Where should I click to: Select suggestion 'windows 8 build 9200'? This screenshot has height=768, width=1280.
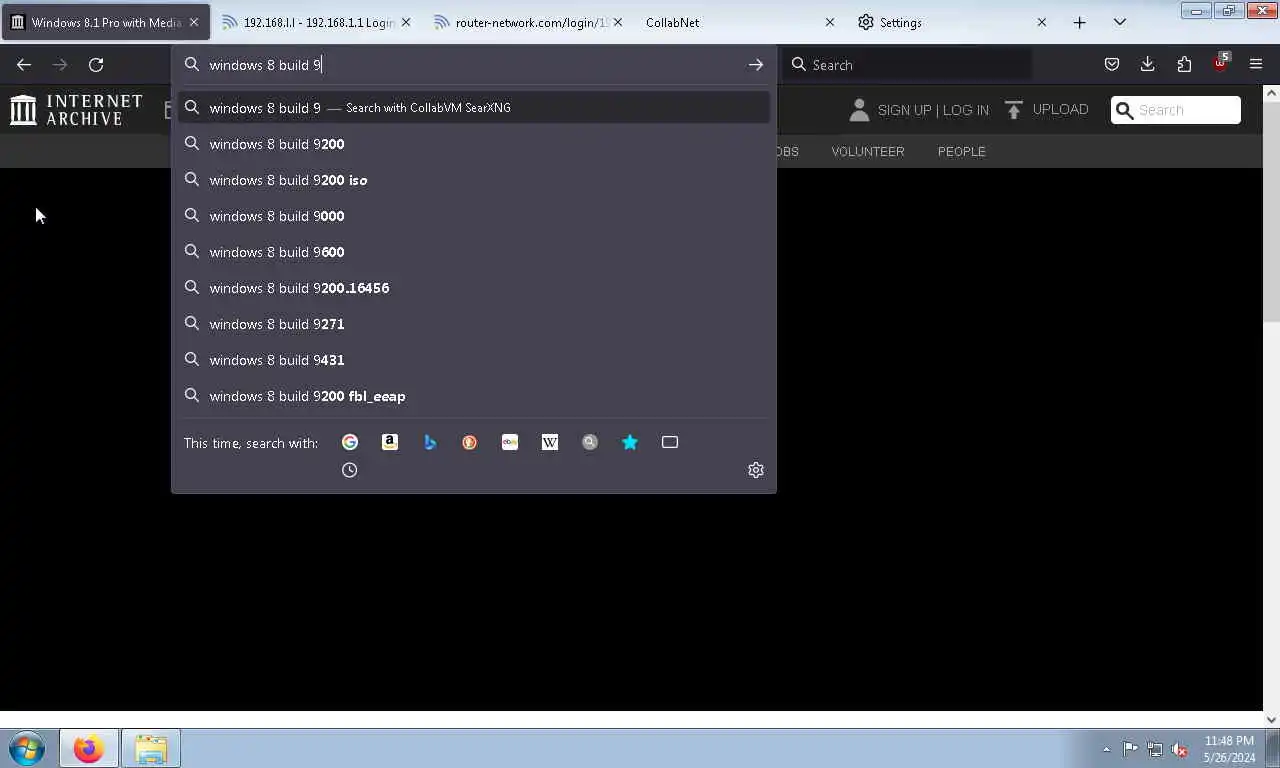[x=474, y=144]
